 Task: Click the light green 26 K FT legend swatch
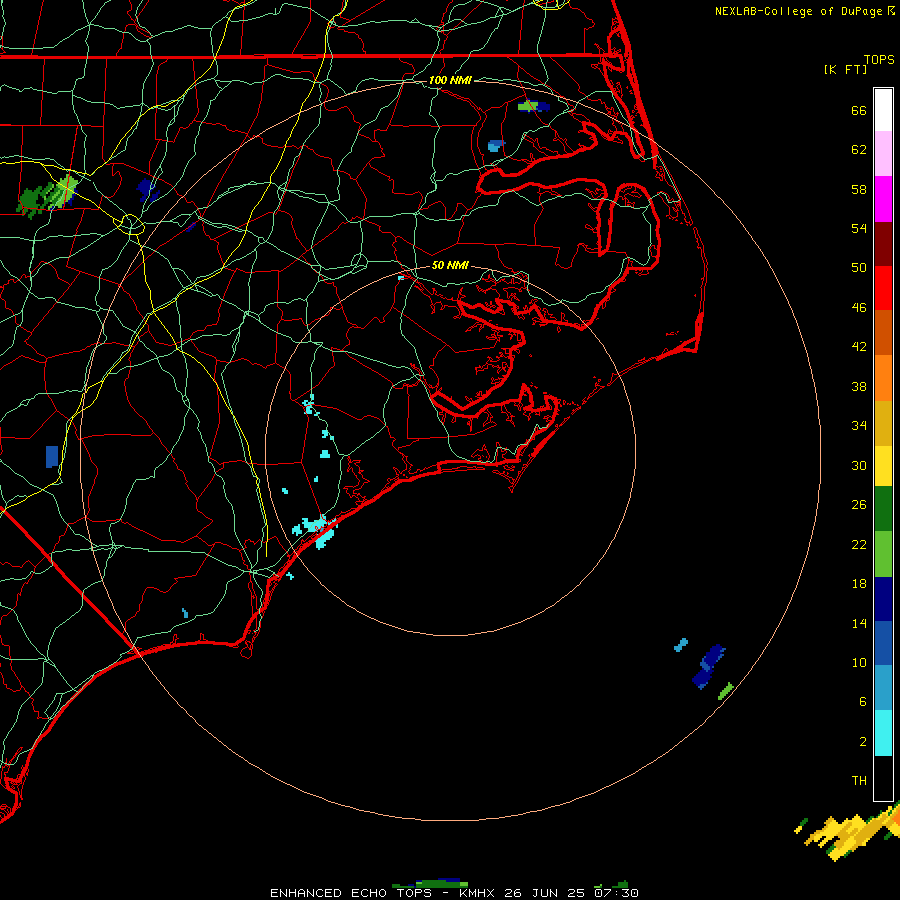pyautogui.click(x=883, y=554)
